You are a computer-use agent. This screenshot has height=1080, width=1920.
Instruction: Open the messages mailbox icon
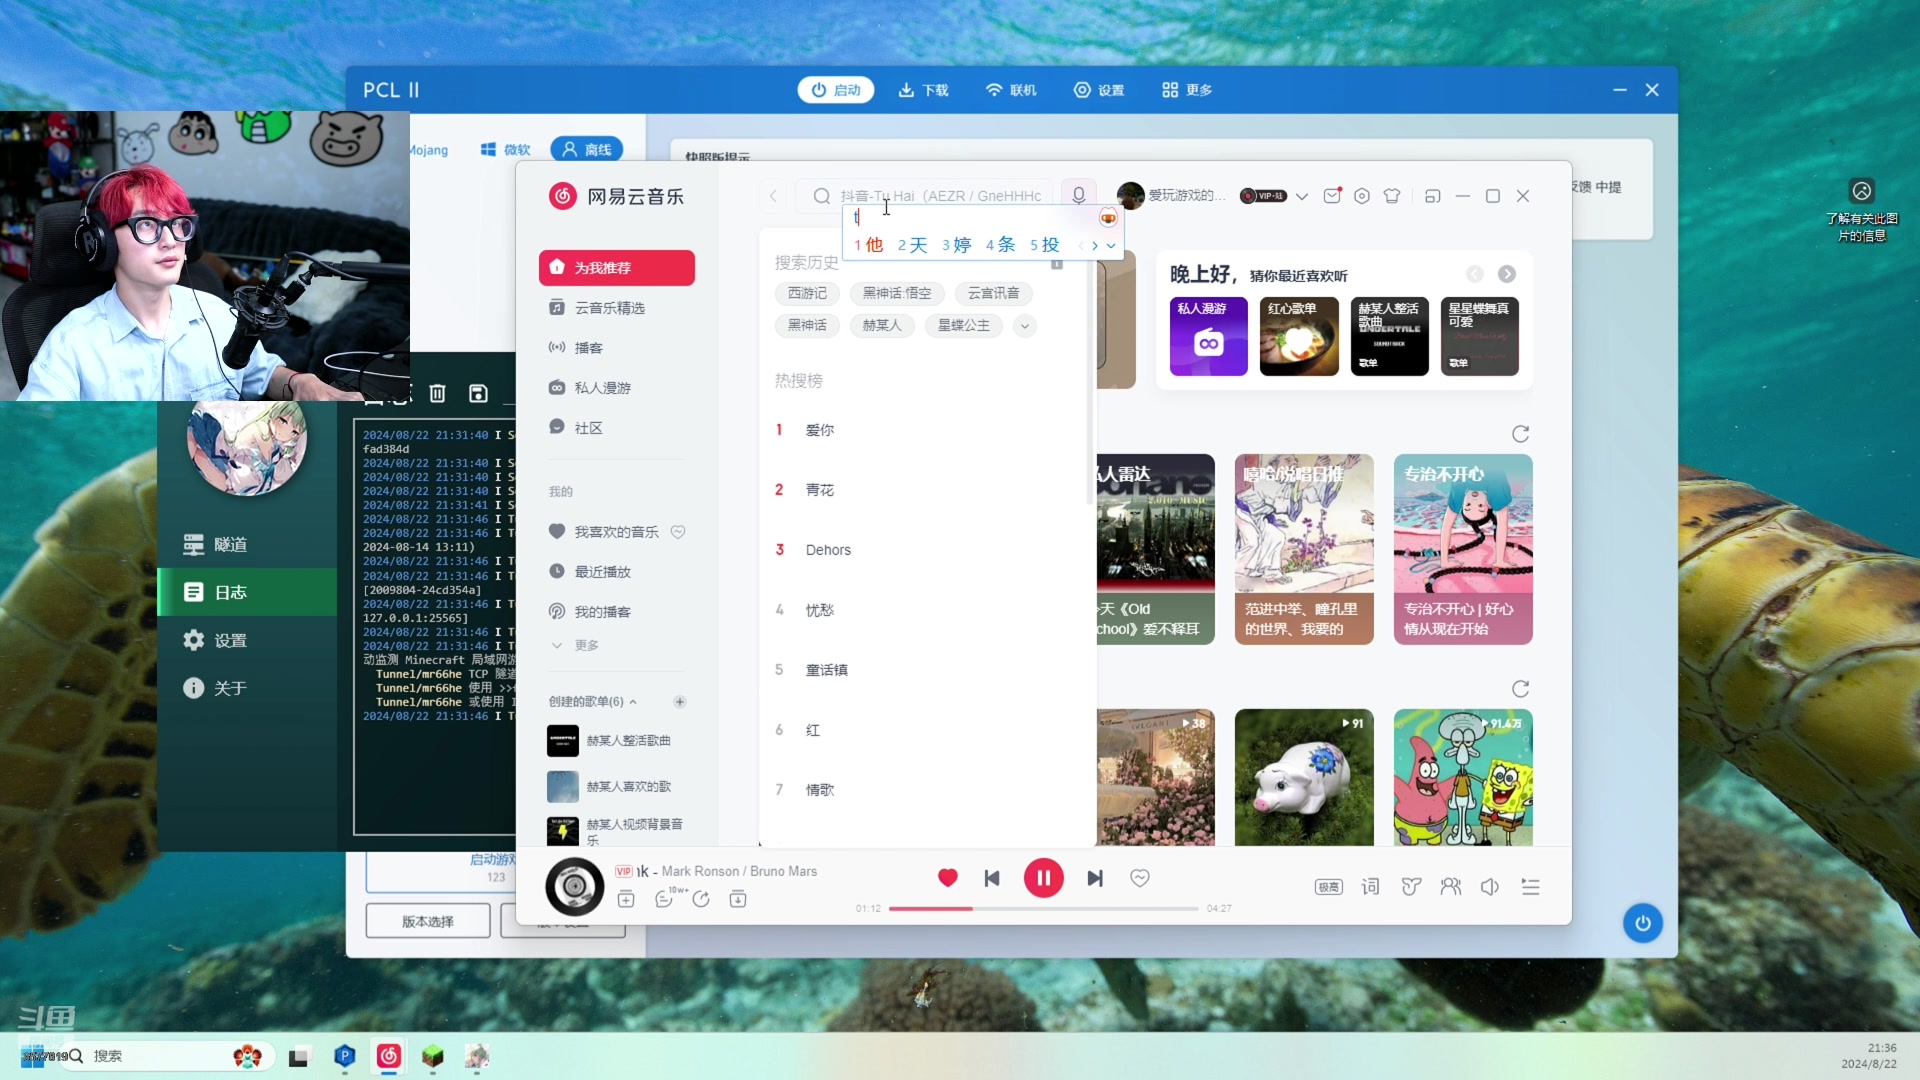point(1332,196)
